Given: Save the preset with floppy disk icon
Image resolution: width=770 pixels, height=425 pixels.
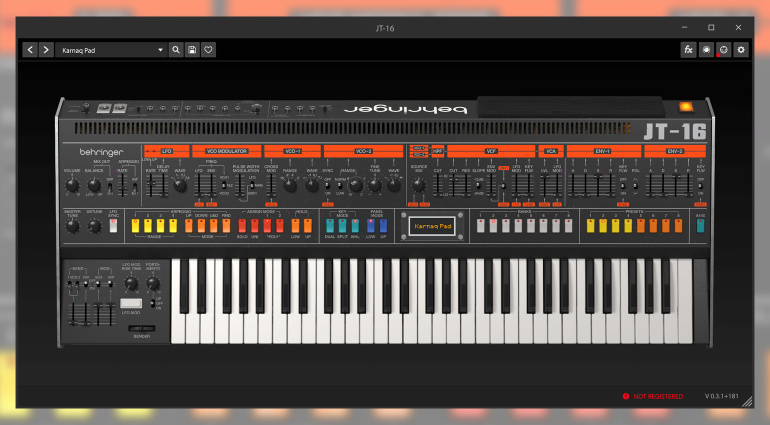Looking at the screenshot, I should 192,50.
